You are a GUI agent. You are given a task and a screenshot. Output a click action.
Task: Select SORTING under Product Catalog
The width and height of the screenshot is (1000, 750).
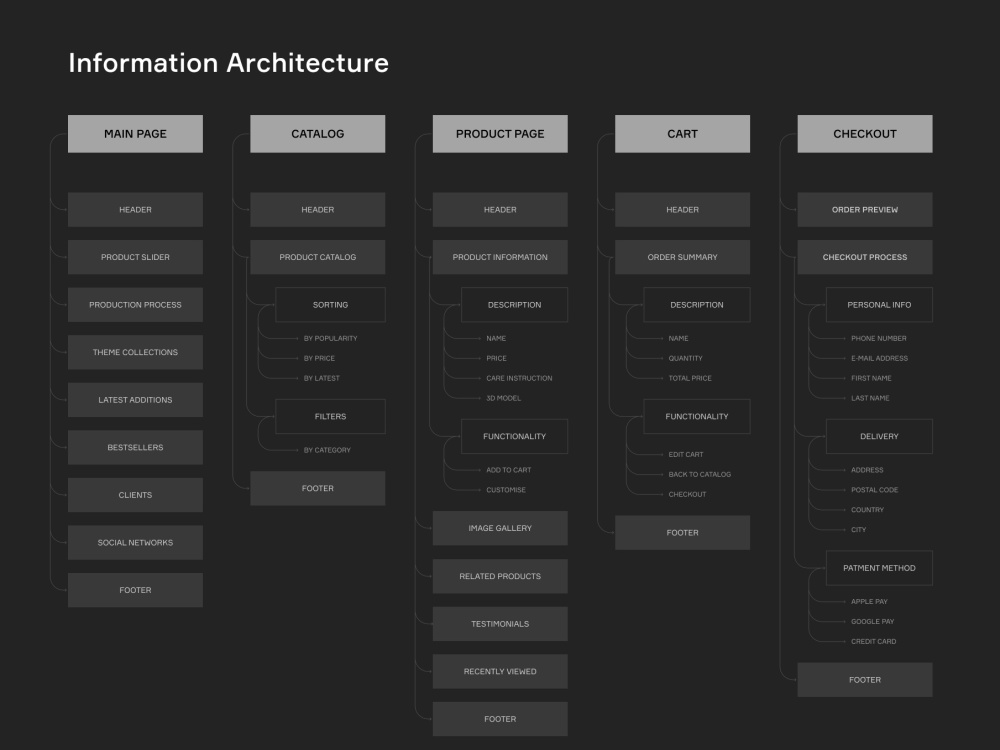(x=330, y=304)
